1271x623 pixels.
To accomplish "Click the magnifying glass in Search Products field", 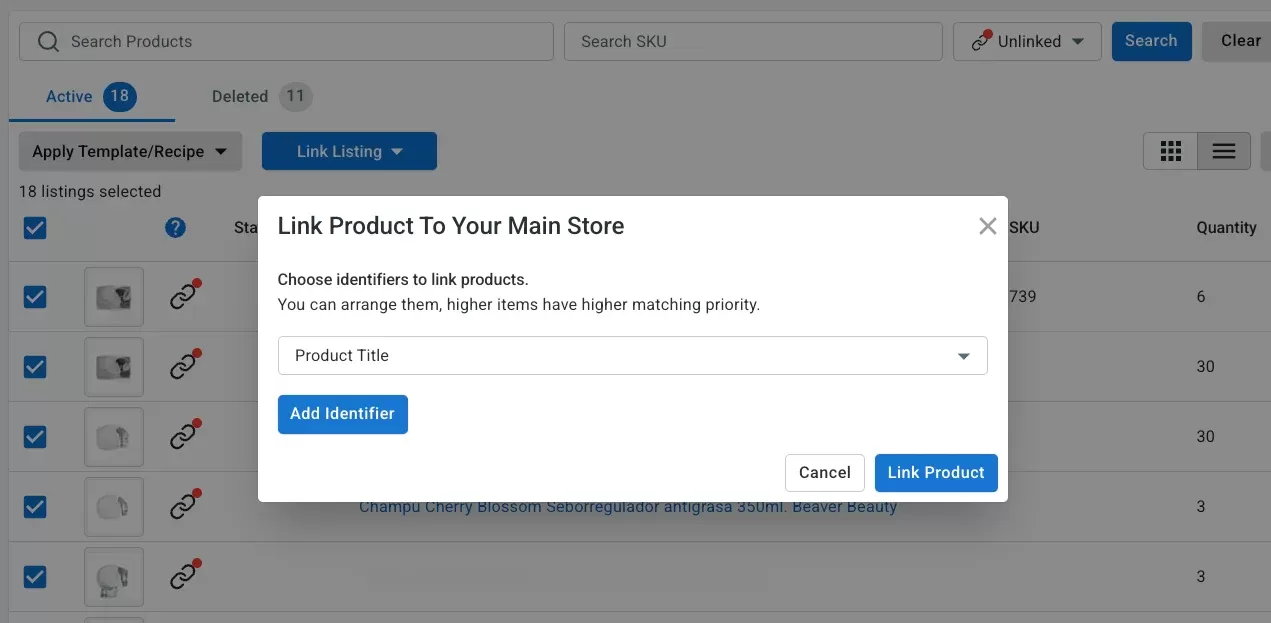I will [47, 41].
